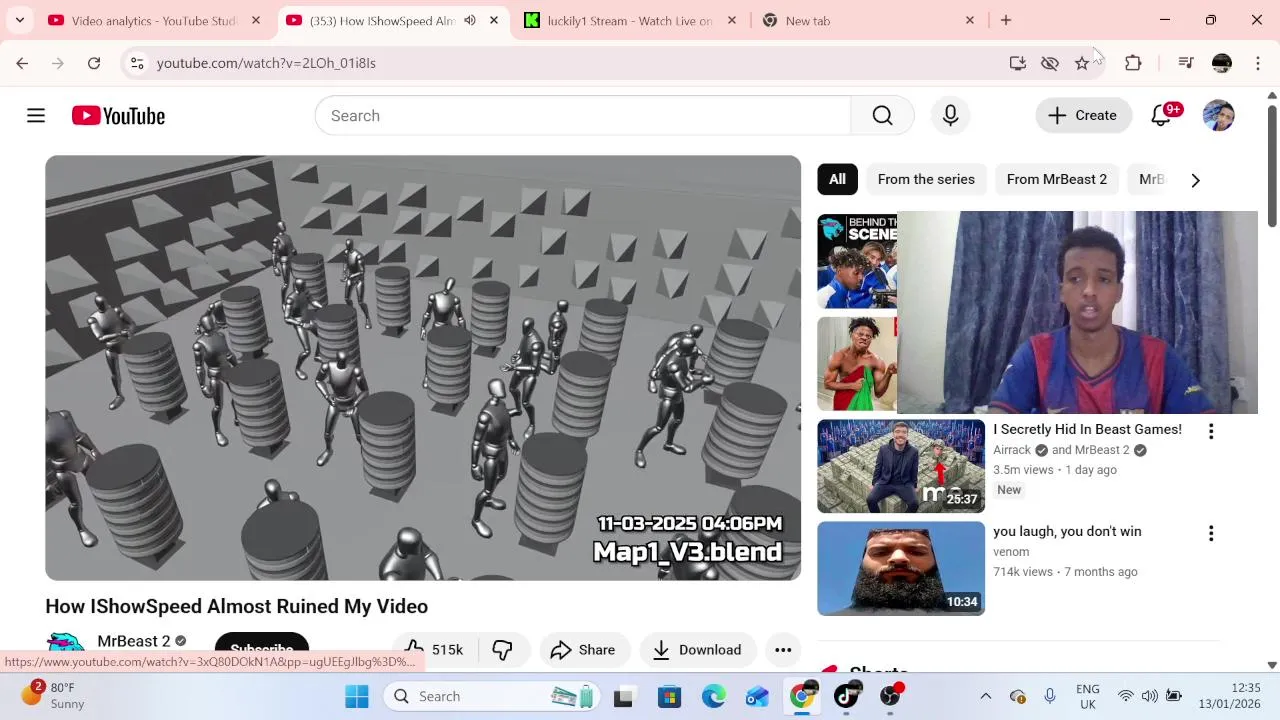
Task: Dislike the video with thumbs down
Action: [x=502, y=650]
